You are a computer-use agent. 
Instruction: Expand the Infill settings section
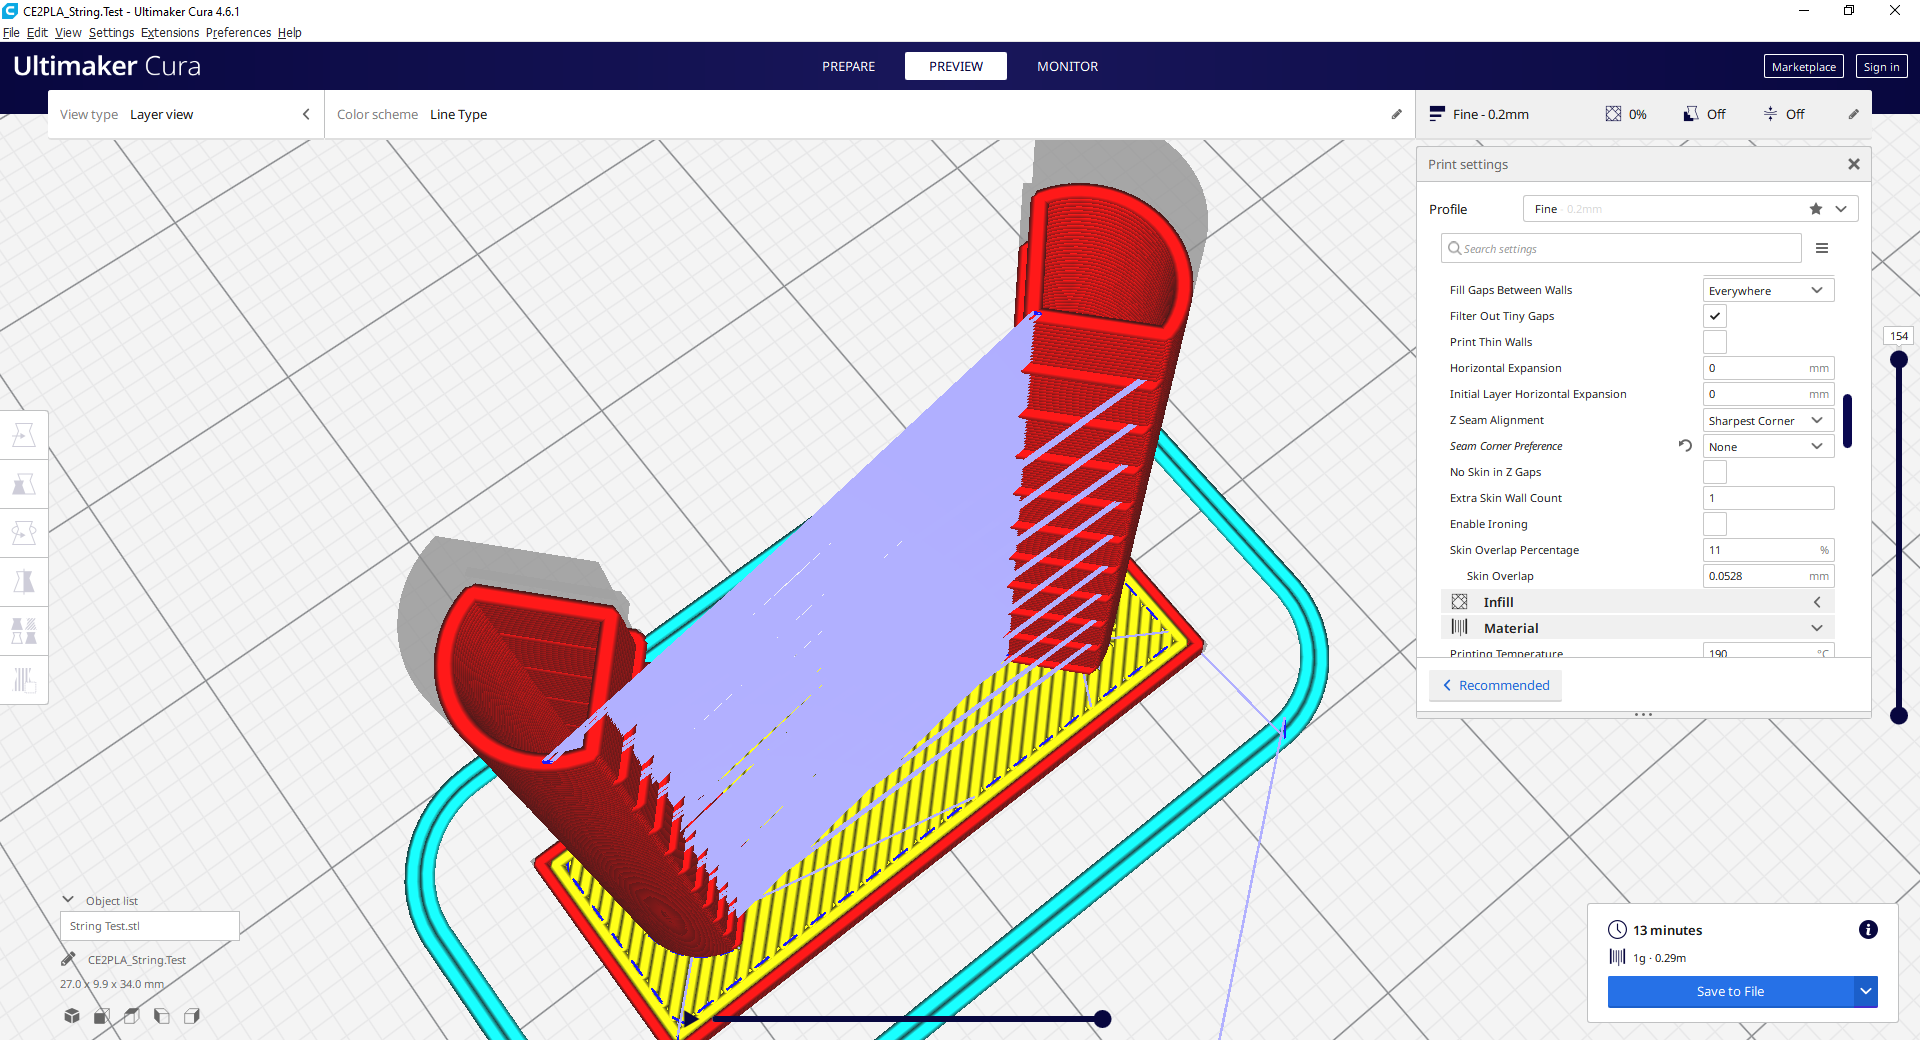(1637, 602)
